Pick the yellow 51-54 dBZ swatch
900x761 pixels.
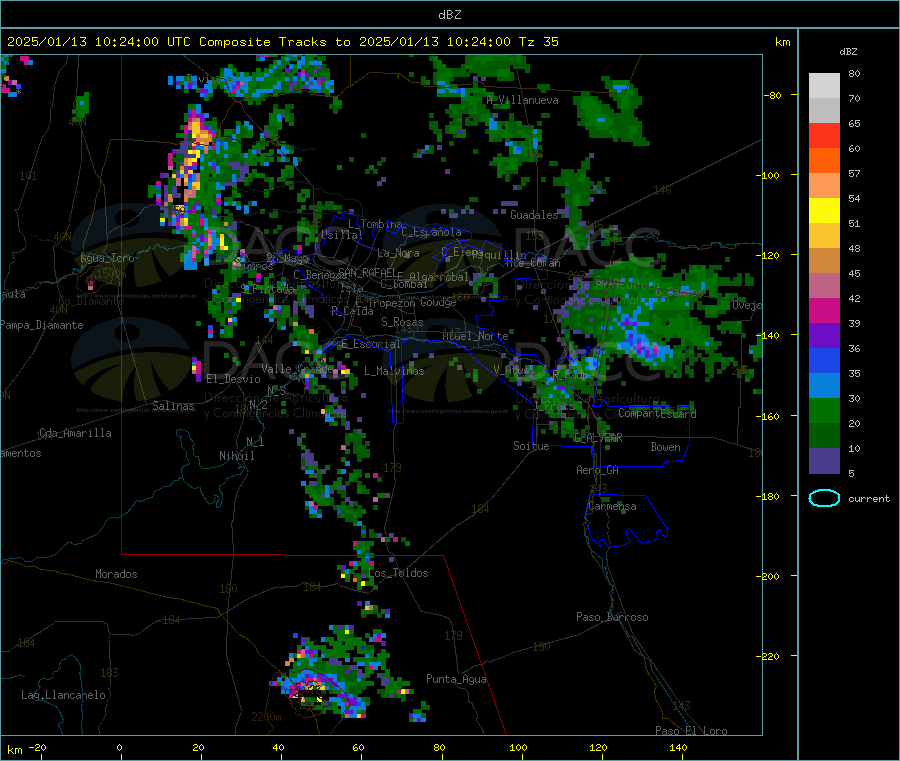point(824,211)
